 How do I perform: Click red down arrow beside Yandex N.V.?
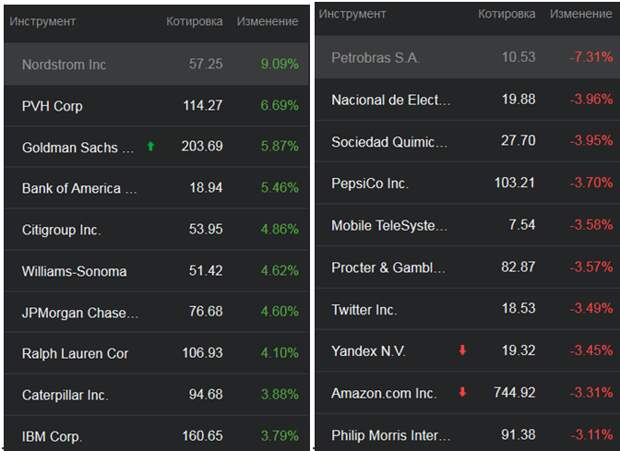coord(462,350)
